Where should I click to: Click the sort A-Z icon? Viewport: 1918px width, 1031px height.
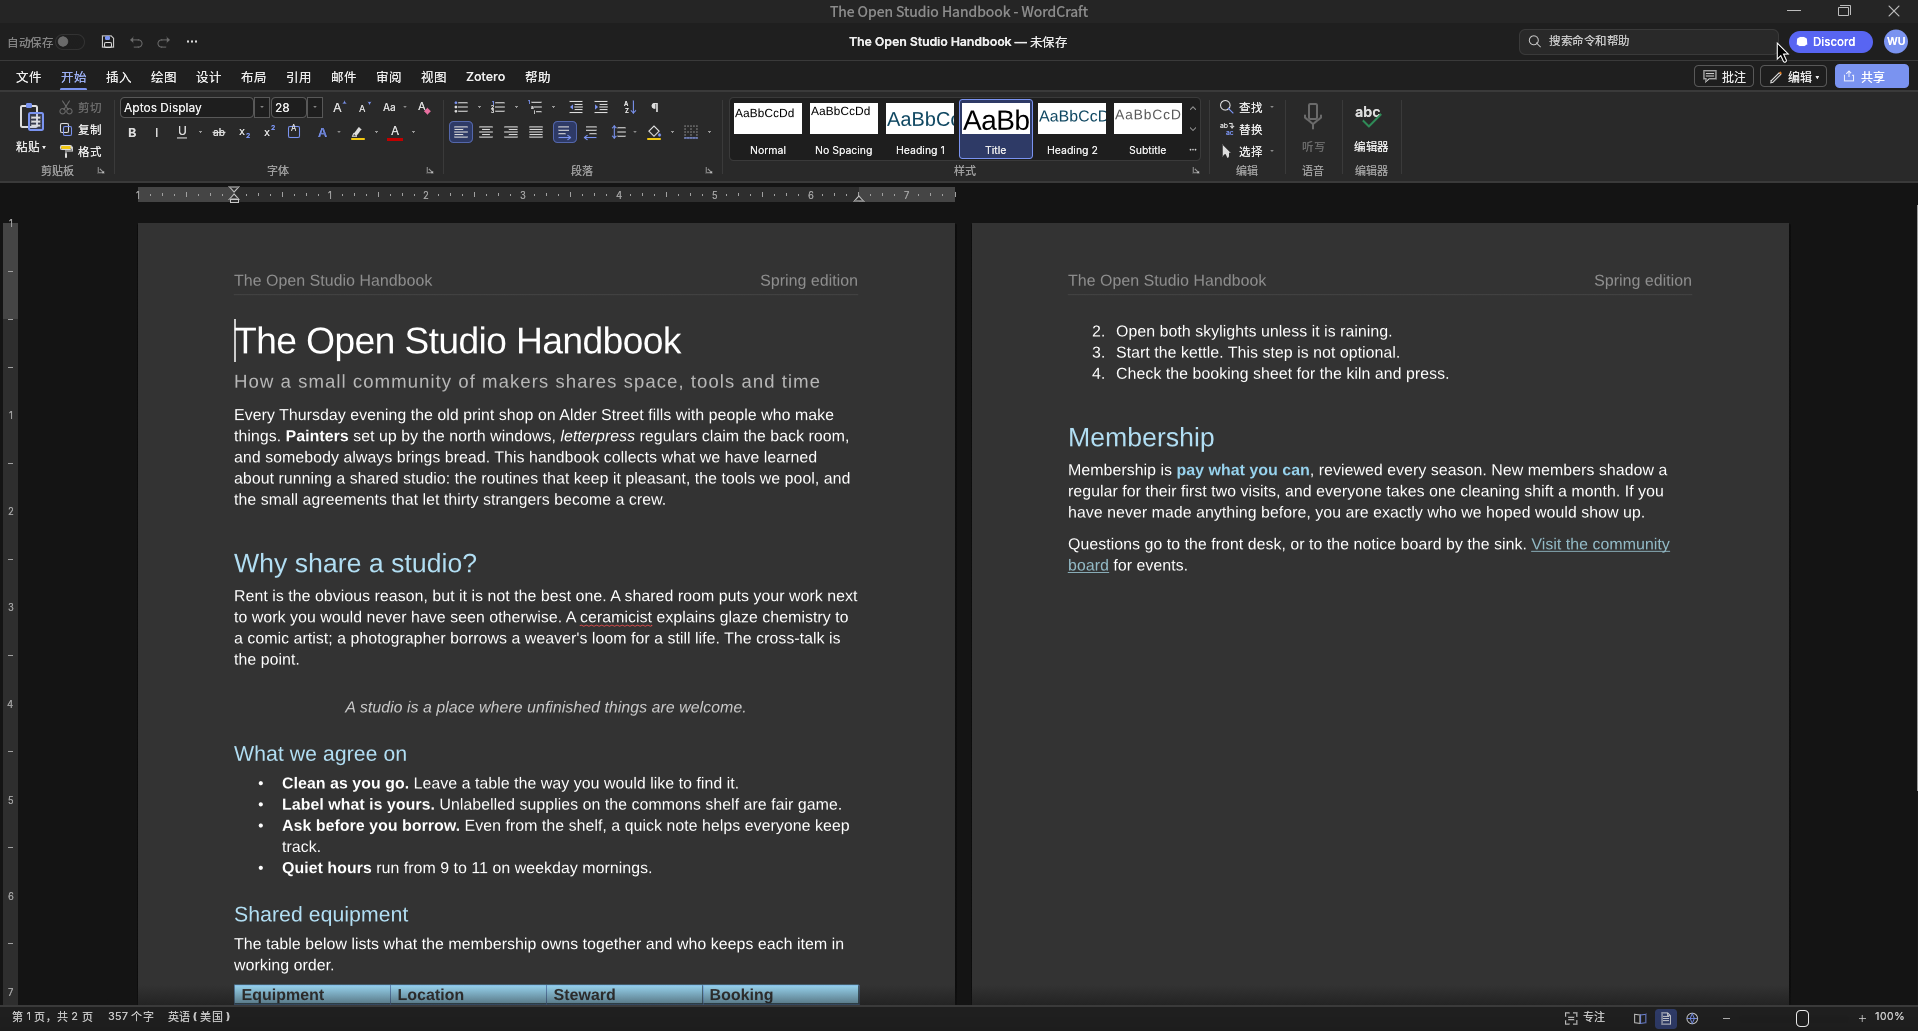point(629,107)
